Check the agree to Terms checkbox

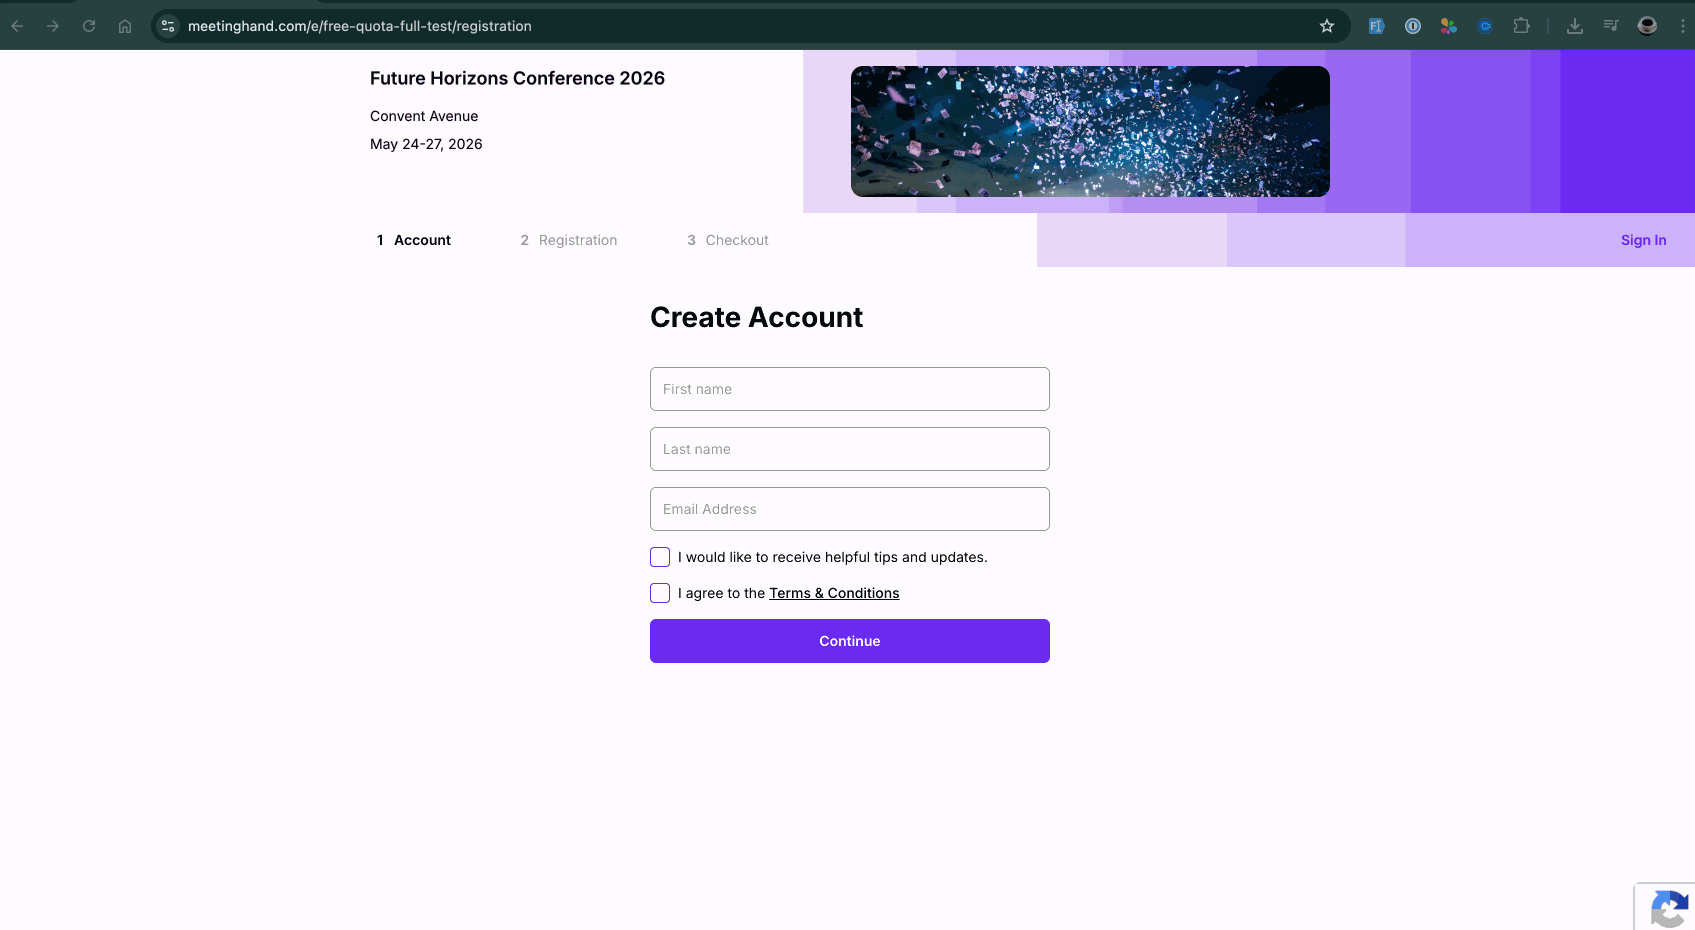pyautogui.click(x=660, y=593)
